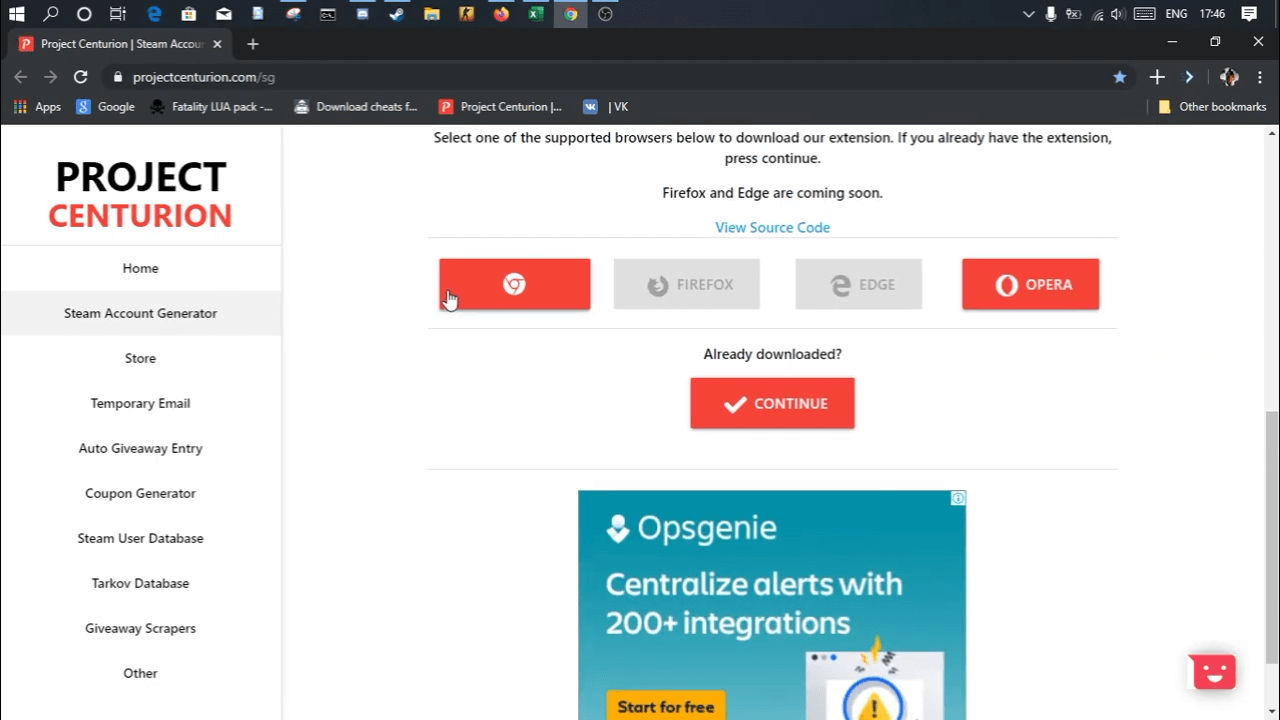Click the microphone tray icon
Viewport: 1280px width, 720px height.
(x=1051, y=14)
